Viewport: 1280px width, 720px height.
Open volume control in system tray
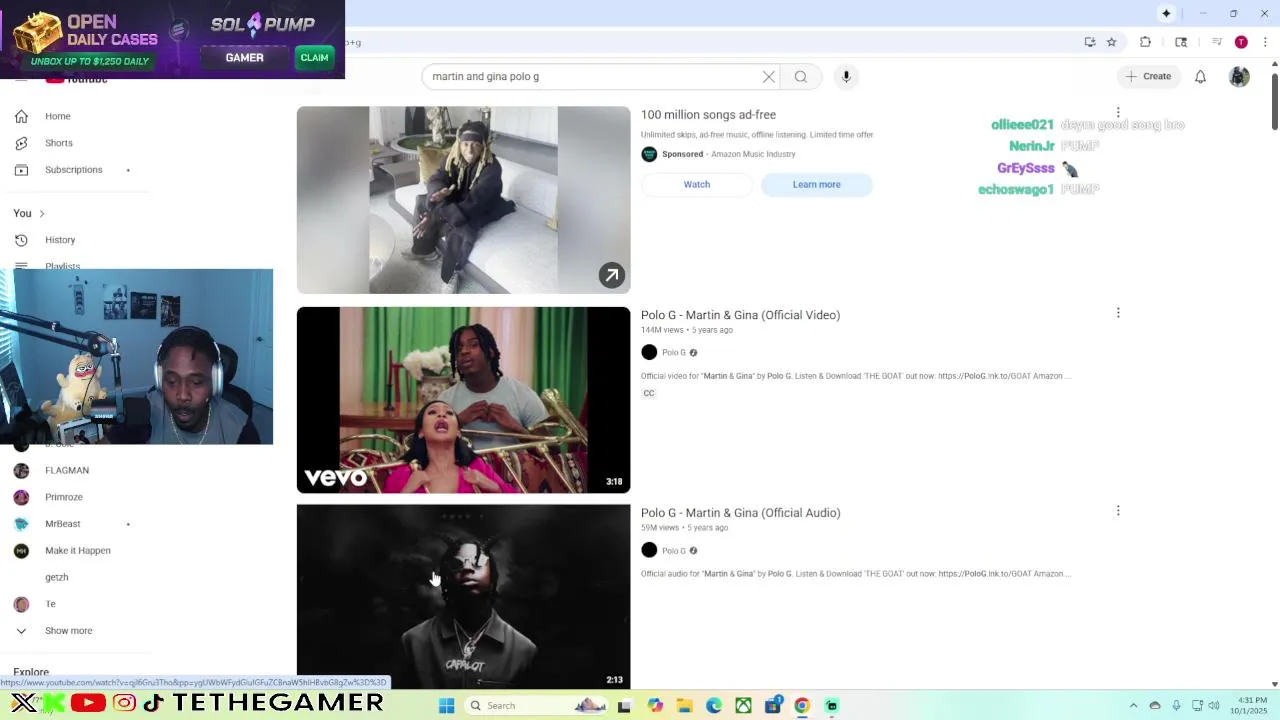coord(1213,706)
